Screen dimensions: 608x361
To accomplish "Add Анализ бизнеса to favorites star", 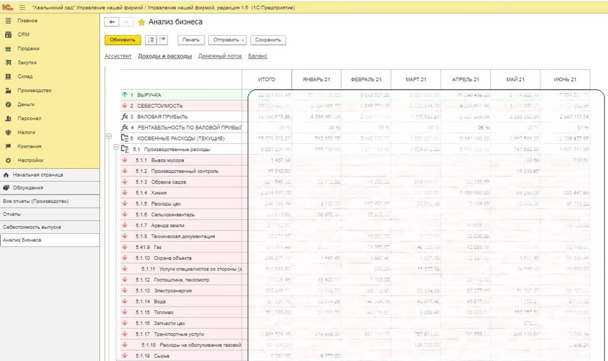I will coord(142,22).
